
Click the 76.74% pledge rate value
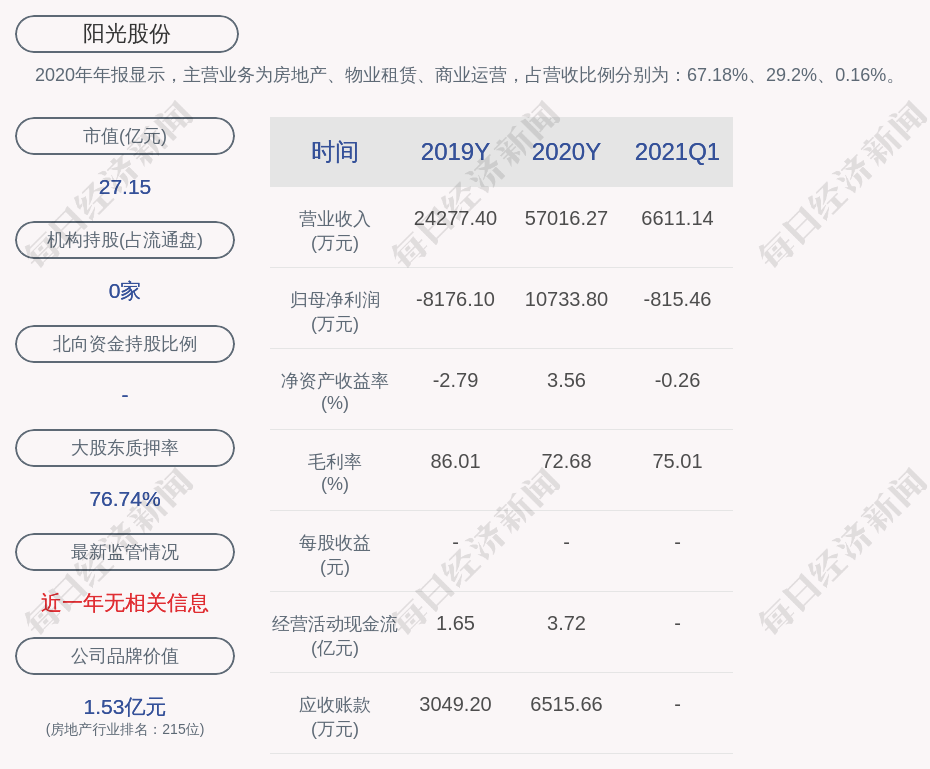[125, 499]
